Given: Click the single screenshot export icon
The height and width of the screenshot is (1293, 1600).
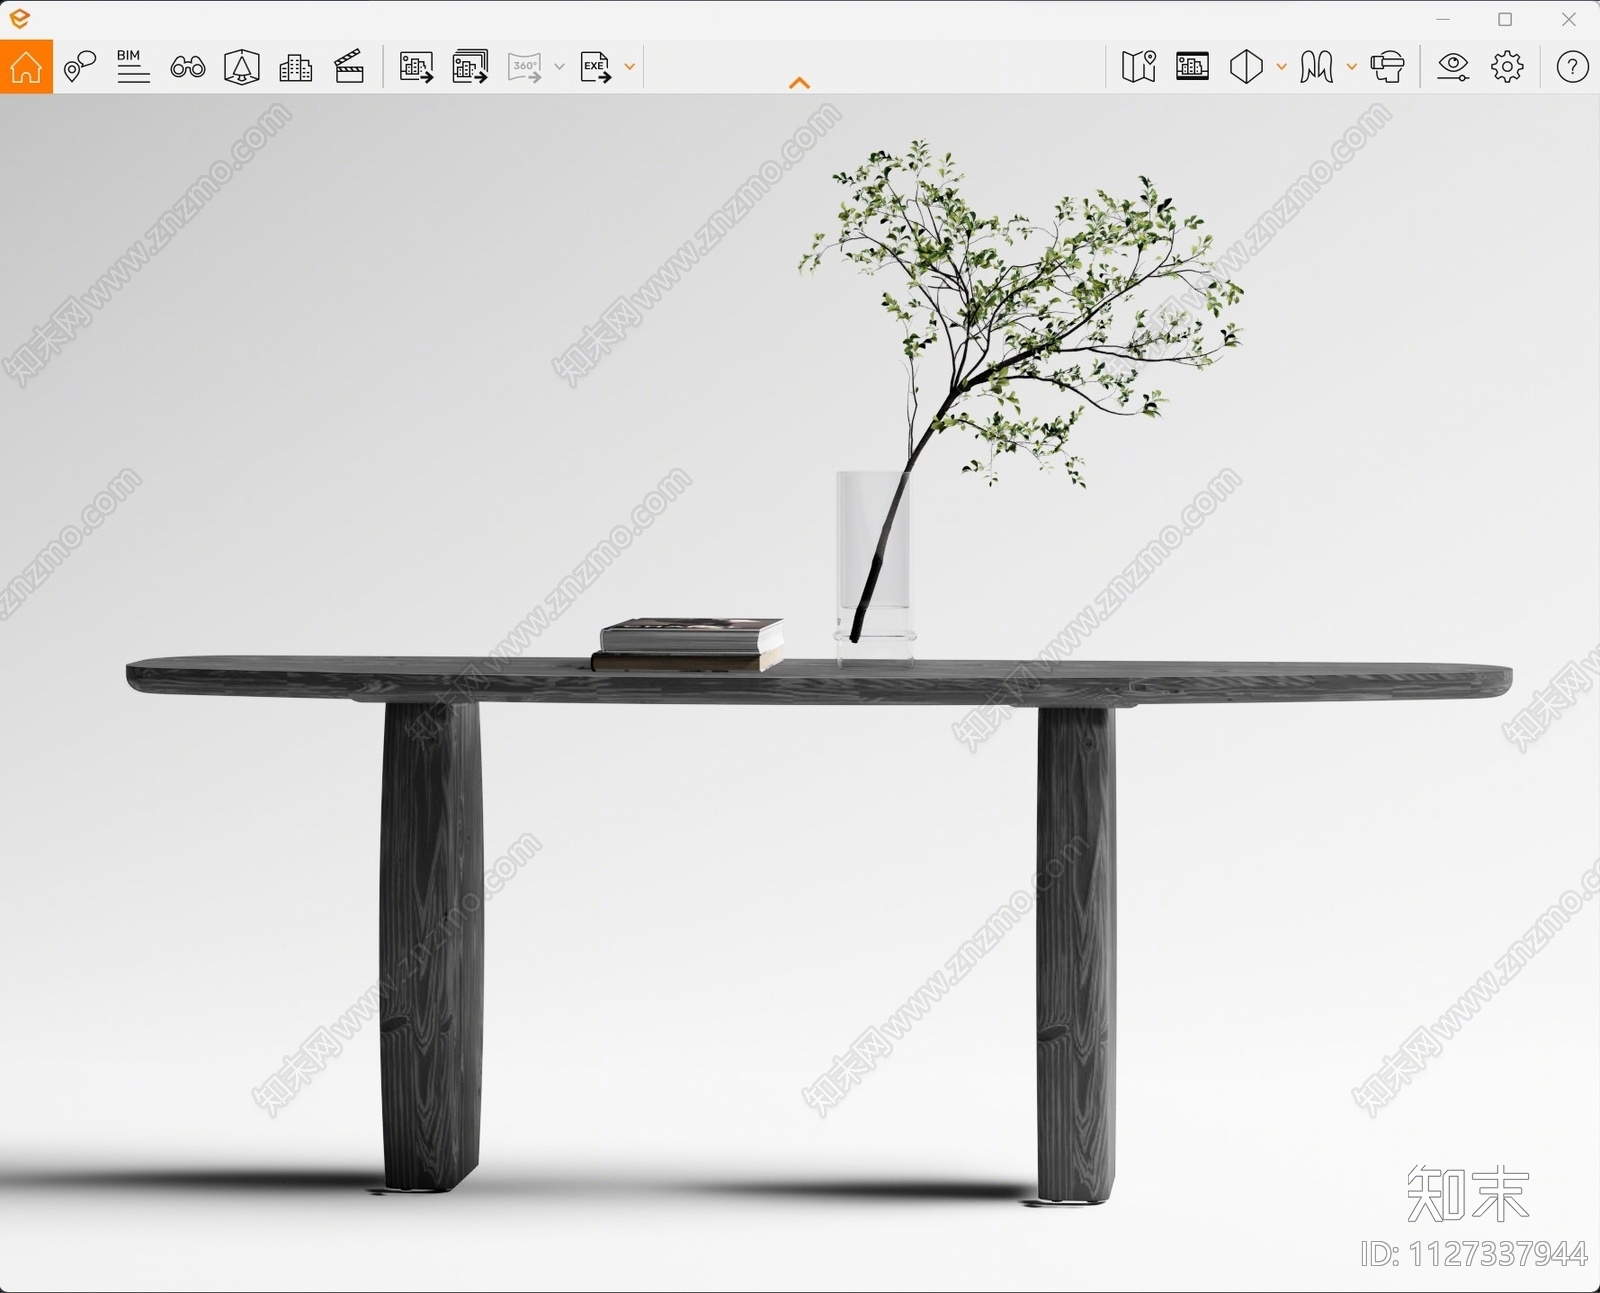Looking at the screenshot, I should [x=416, y=67].
